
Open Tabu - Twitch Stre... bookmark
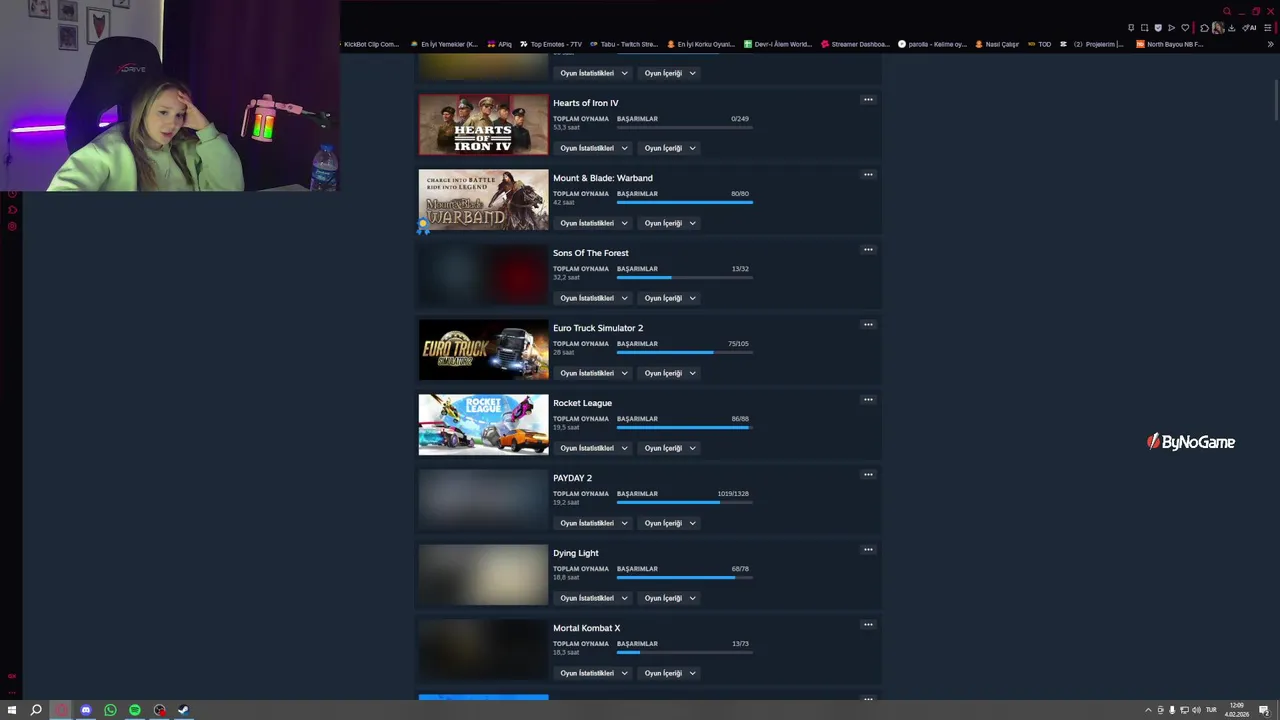tap(623, 44)
